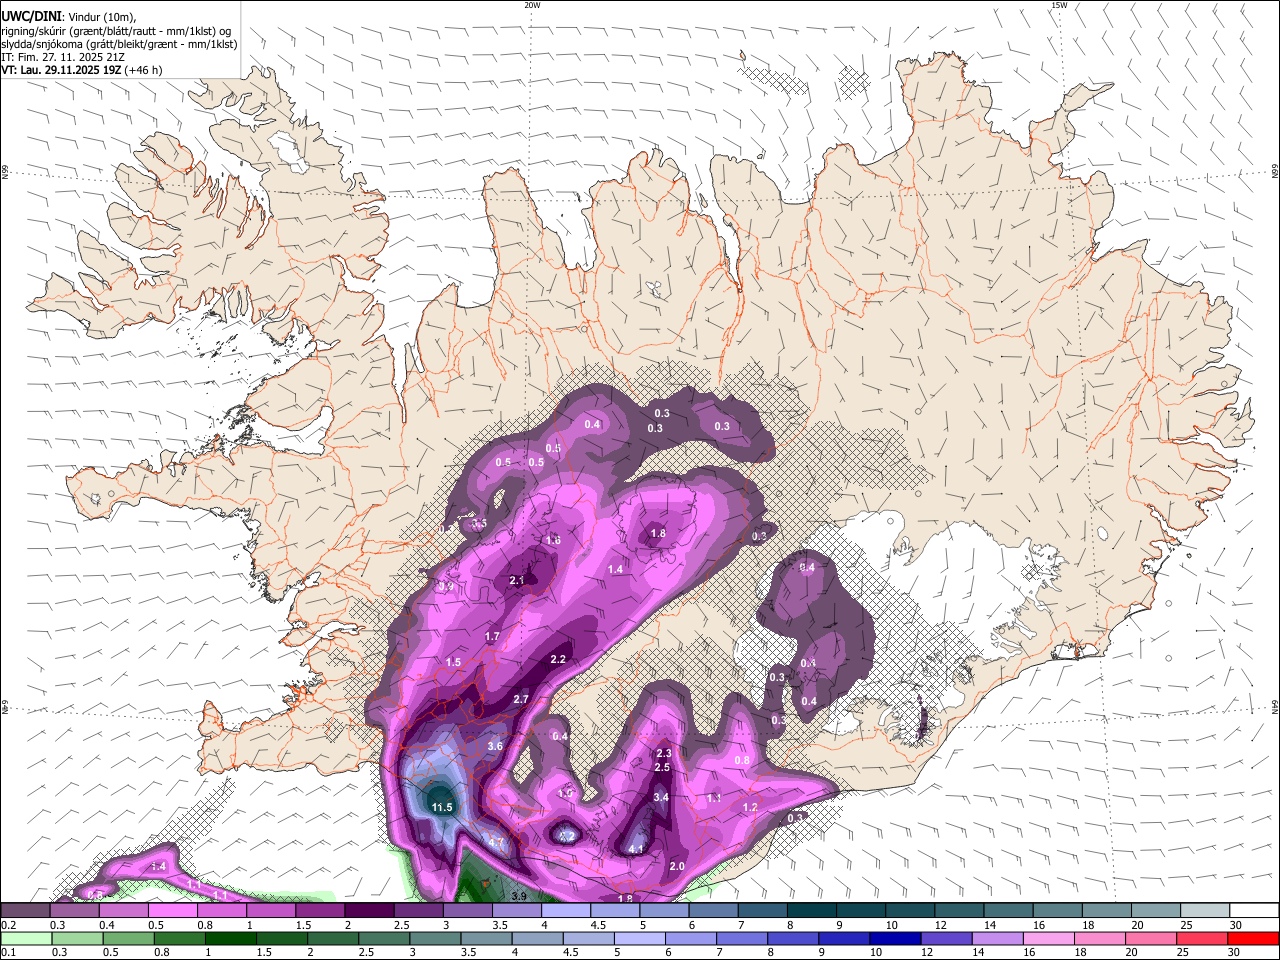Select the top legend swatch between 0.5 and 0.8
1280x960 pixels.
tap(172, 910)
